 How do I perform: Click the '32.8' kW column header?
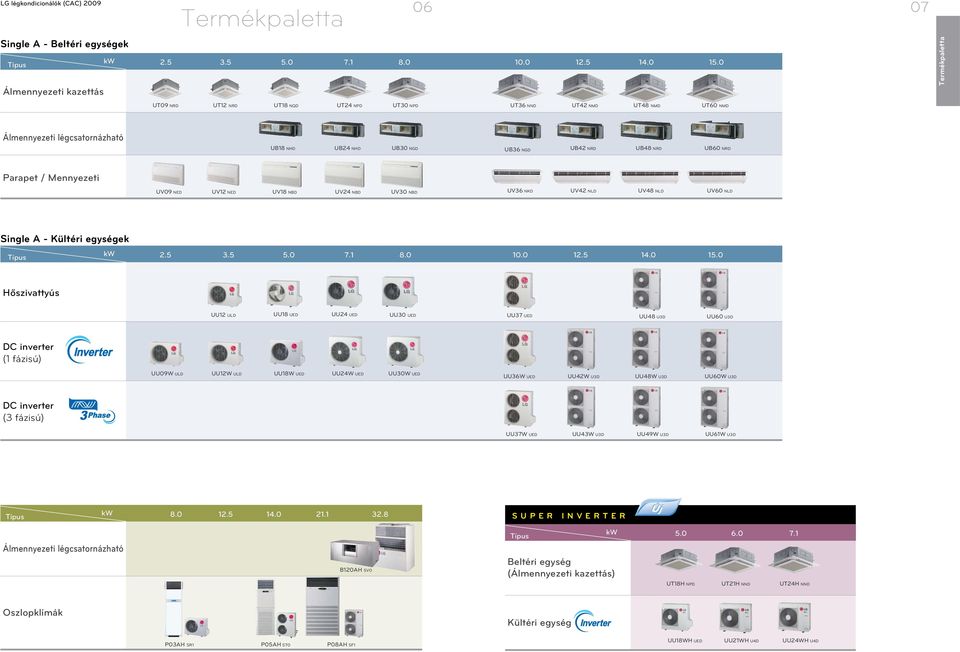tap(380, 514)
